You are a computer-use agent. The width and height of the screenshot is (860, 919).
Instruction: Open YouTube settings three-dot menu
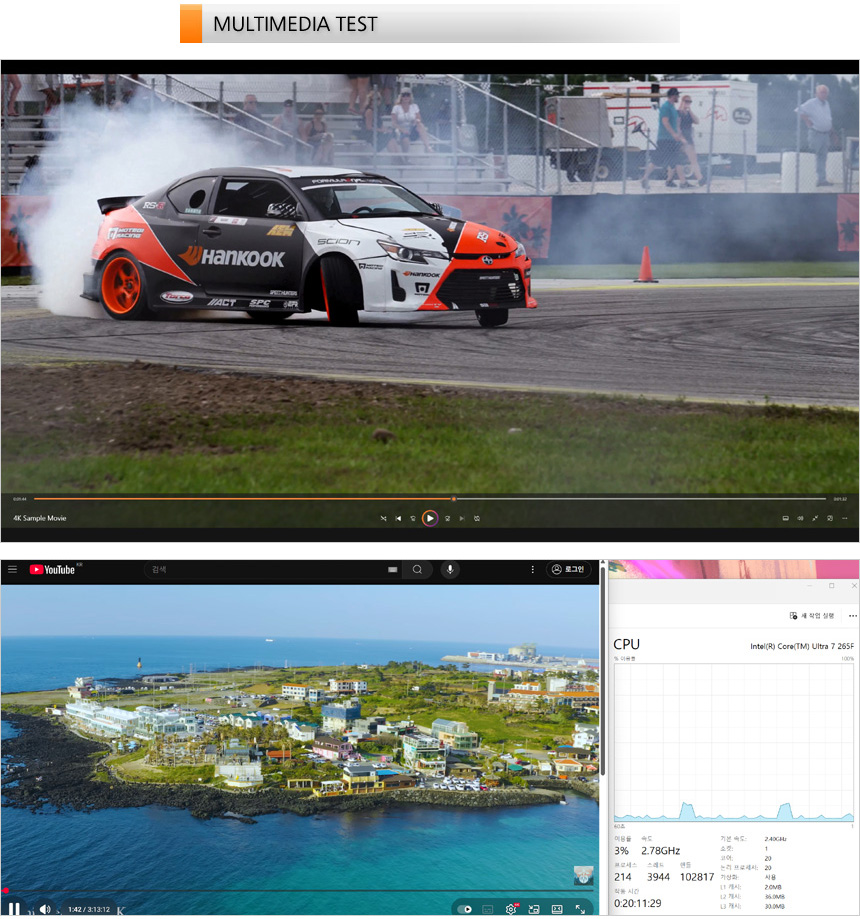point(532,569)
